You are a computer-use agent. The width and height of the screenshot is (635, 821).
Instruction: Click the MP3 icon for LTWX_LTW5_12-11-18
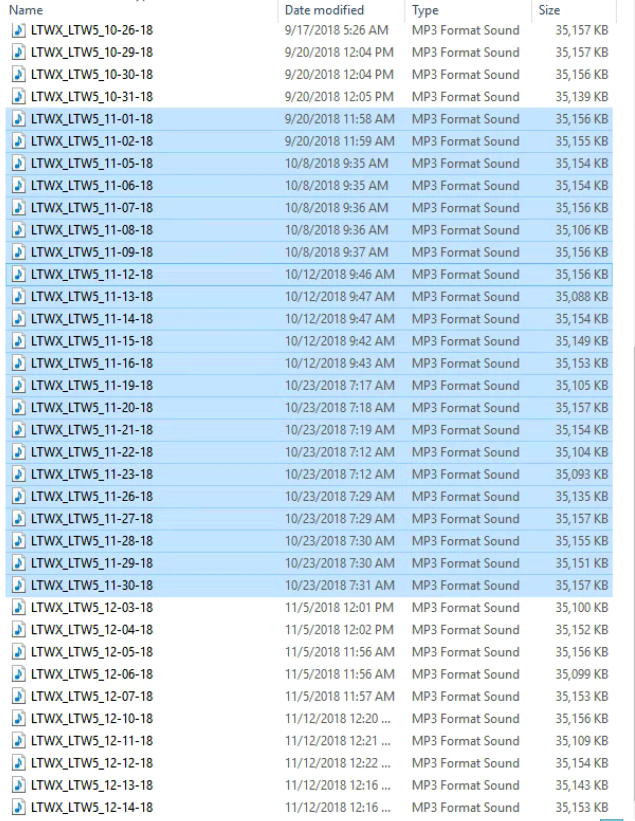click(19, 741)
